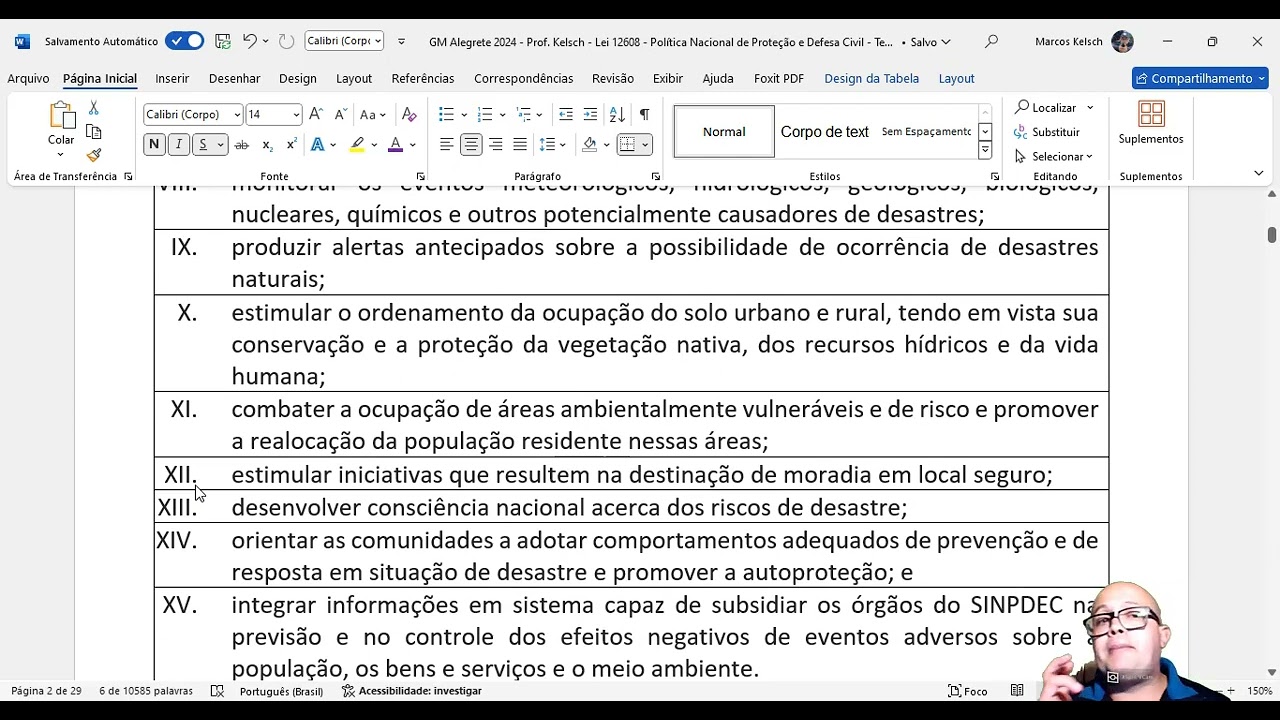The width and height of the screenshot is (1280, 720).
Task: Click the Save icon in title bar
Action: click(x=223, y=41)
